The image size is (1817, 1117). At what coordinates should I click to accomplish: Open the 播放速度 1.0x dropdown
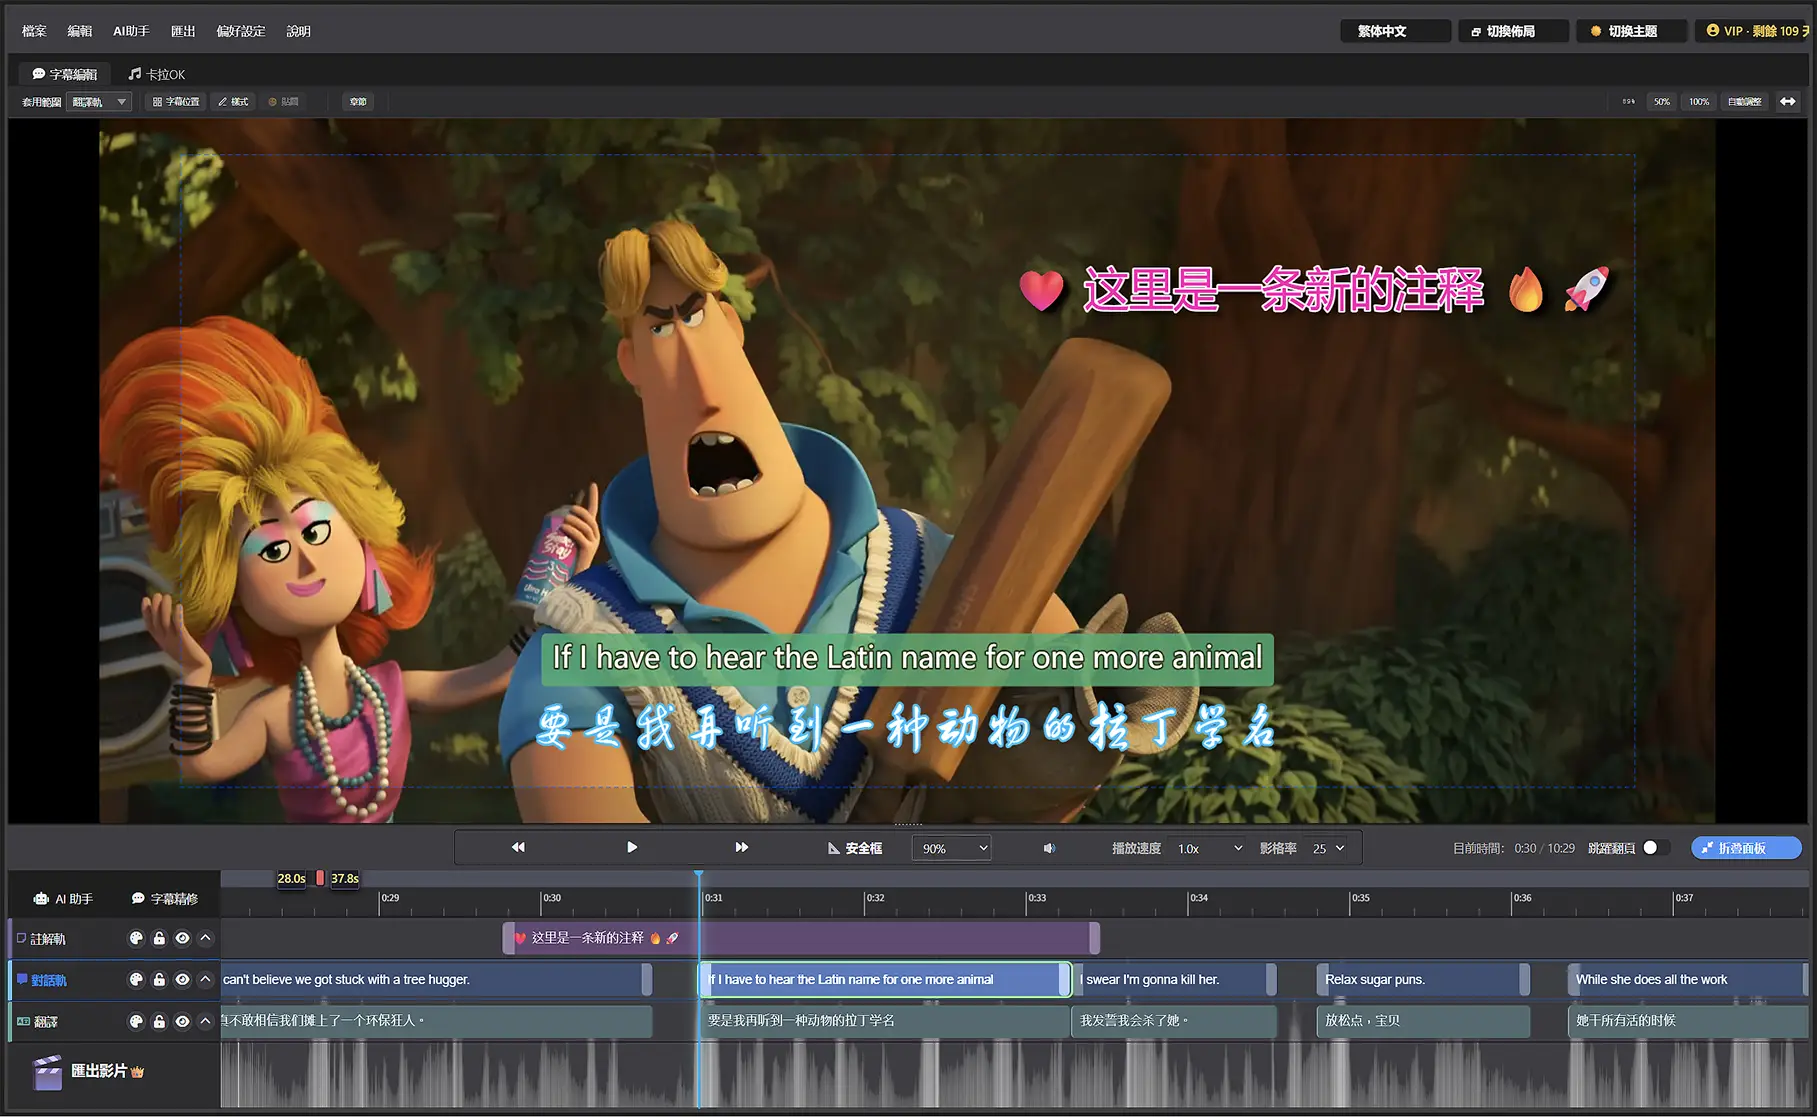point(1209,848)
